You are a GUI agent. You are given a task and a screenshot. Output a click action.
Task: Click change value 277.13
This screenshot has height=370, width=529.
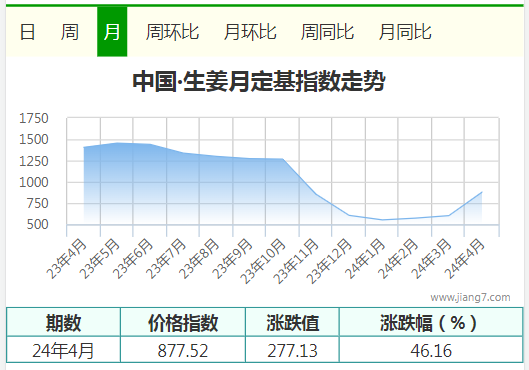(293, 350)
